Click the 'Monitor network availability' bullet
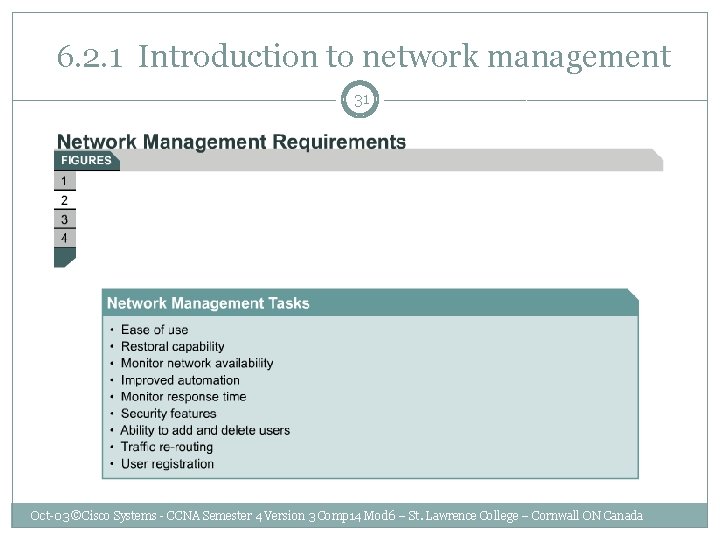The width and height of the screenshot is (720, 540). pos(197,363)
